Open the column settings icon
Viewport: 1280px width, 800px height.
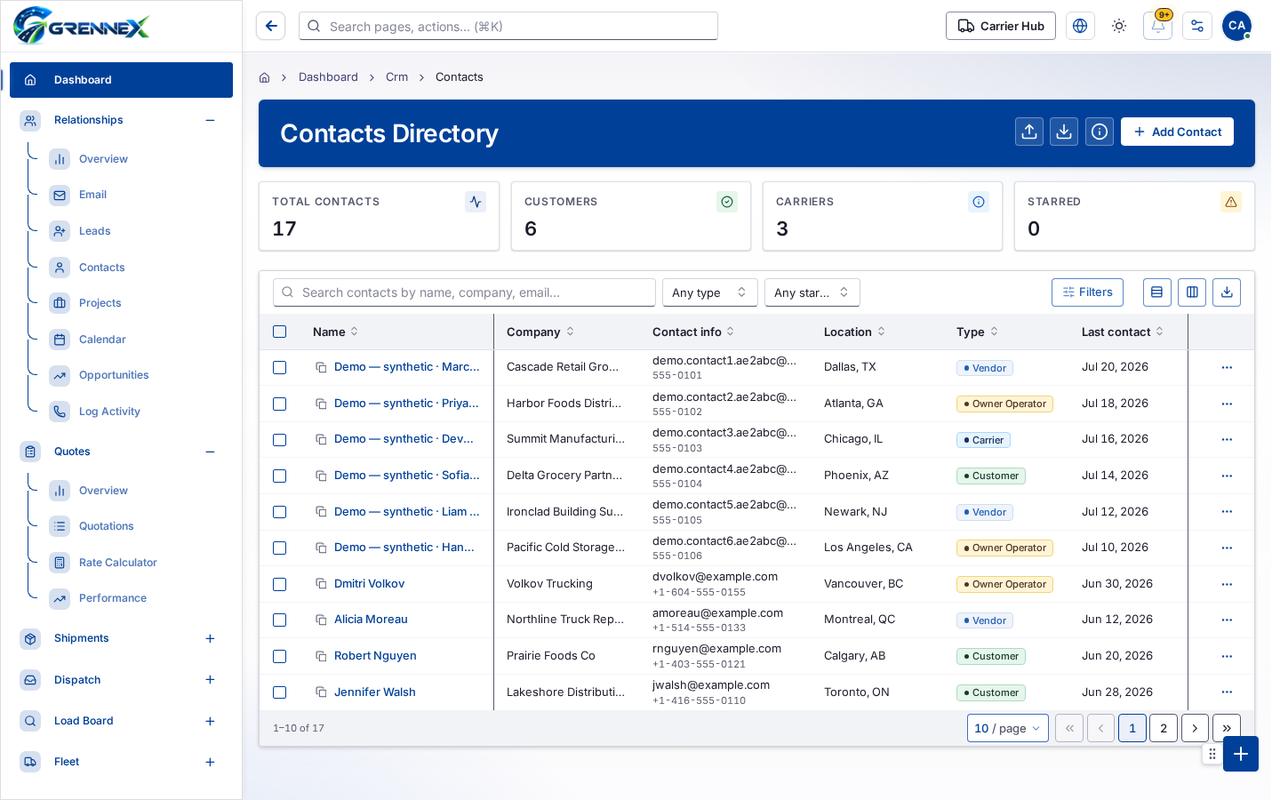[x=1192, y=292]
